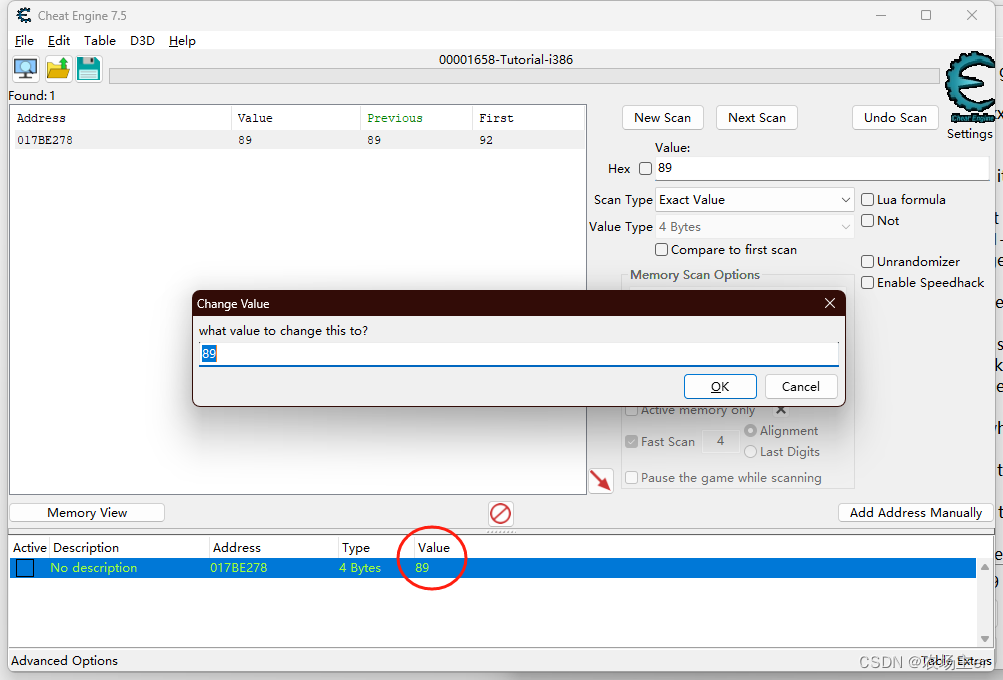Enable the Not checkbox
This screenshot has height=680, width=1003.
click(x=867, y=221)
